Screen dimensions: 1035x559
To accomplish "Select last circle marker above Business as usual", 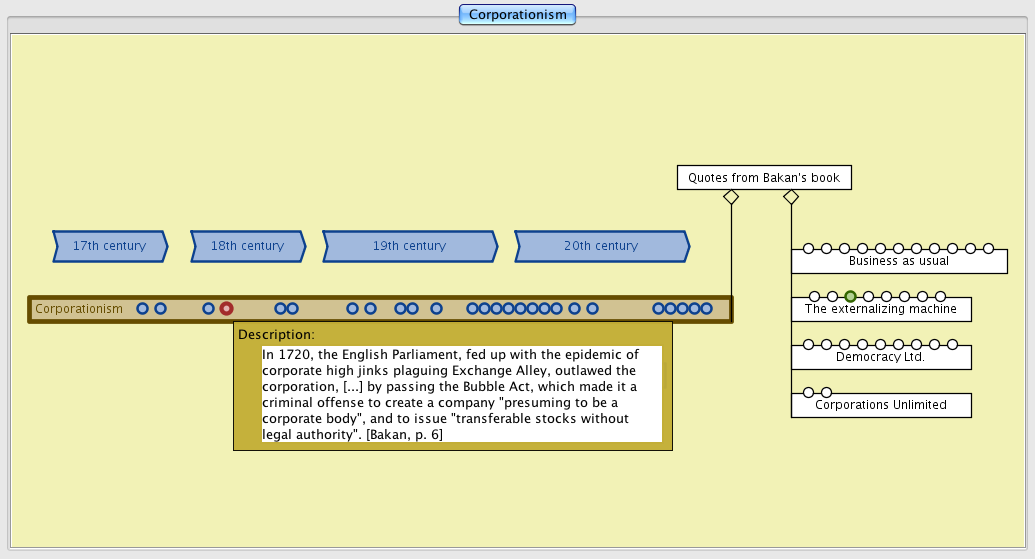I will [x=988, y=248].
